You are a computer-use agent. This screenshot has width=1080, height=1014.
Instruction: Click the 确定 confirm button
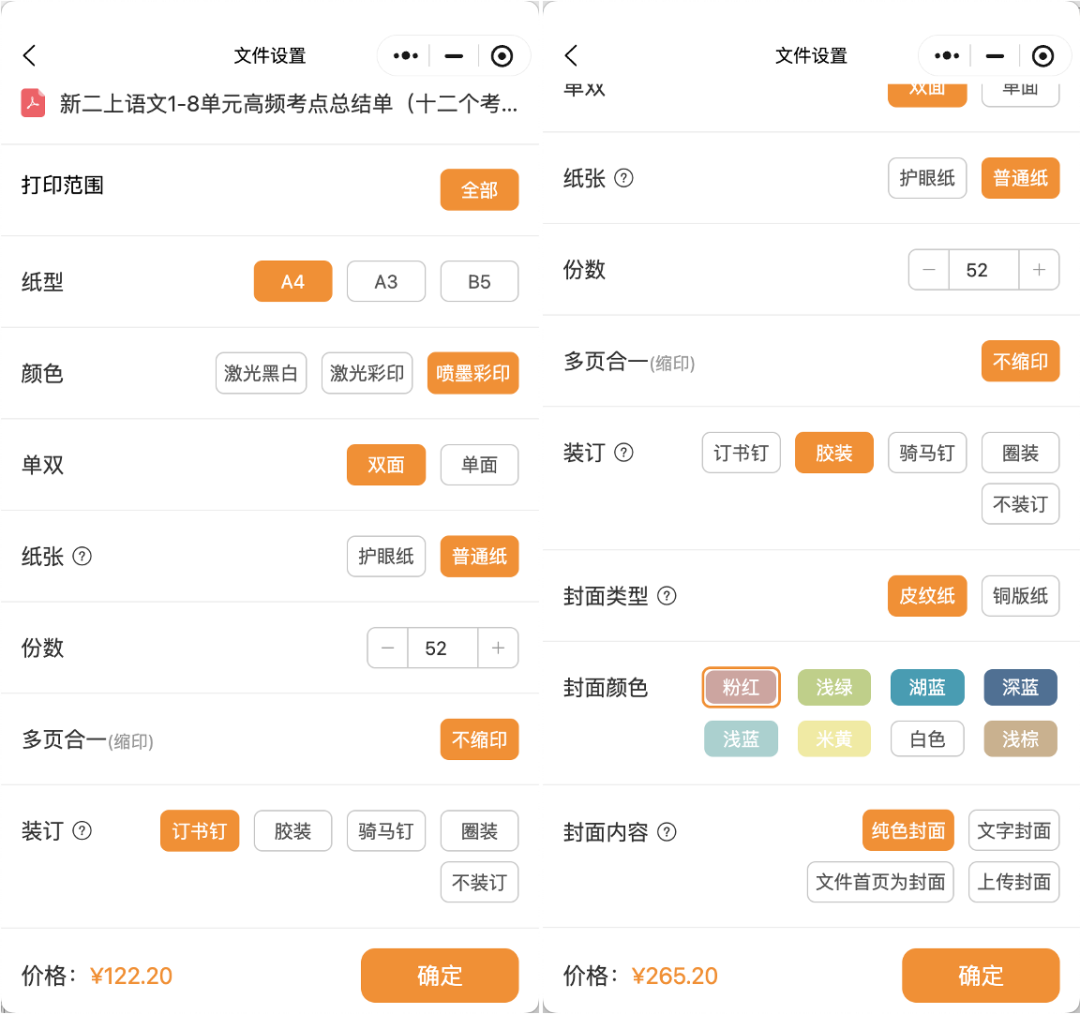439,975
